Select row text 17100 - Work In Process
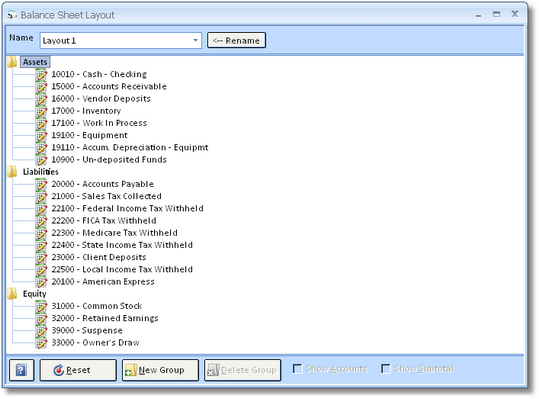Viewport: 539px width, 399px height. click(x=99, y=123)
